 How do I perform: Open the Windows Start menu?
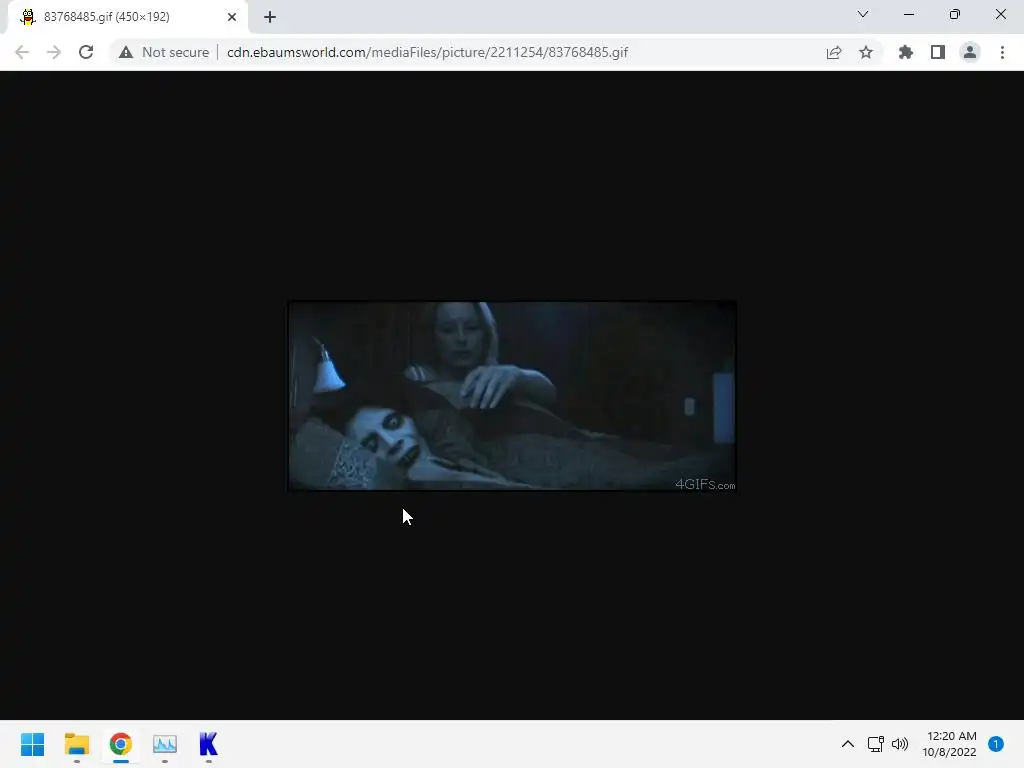coord(33,744)
